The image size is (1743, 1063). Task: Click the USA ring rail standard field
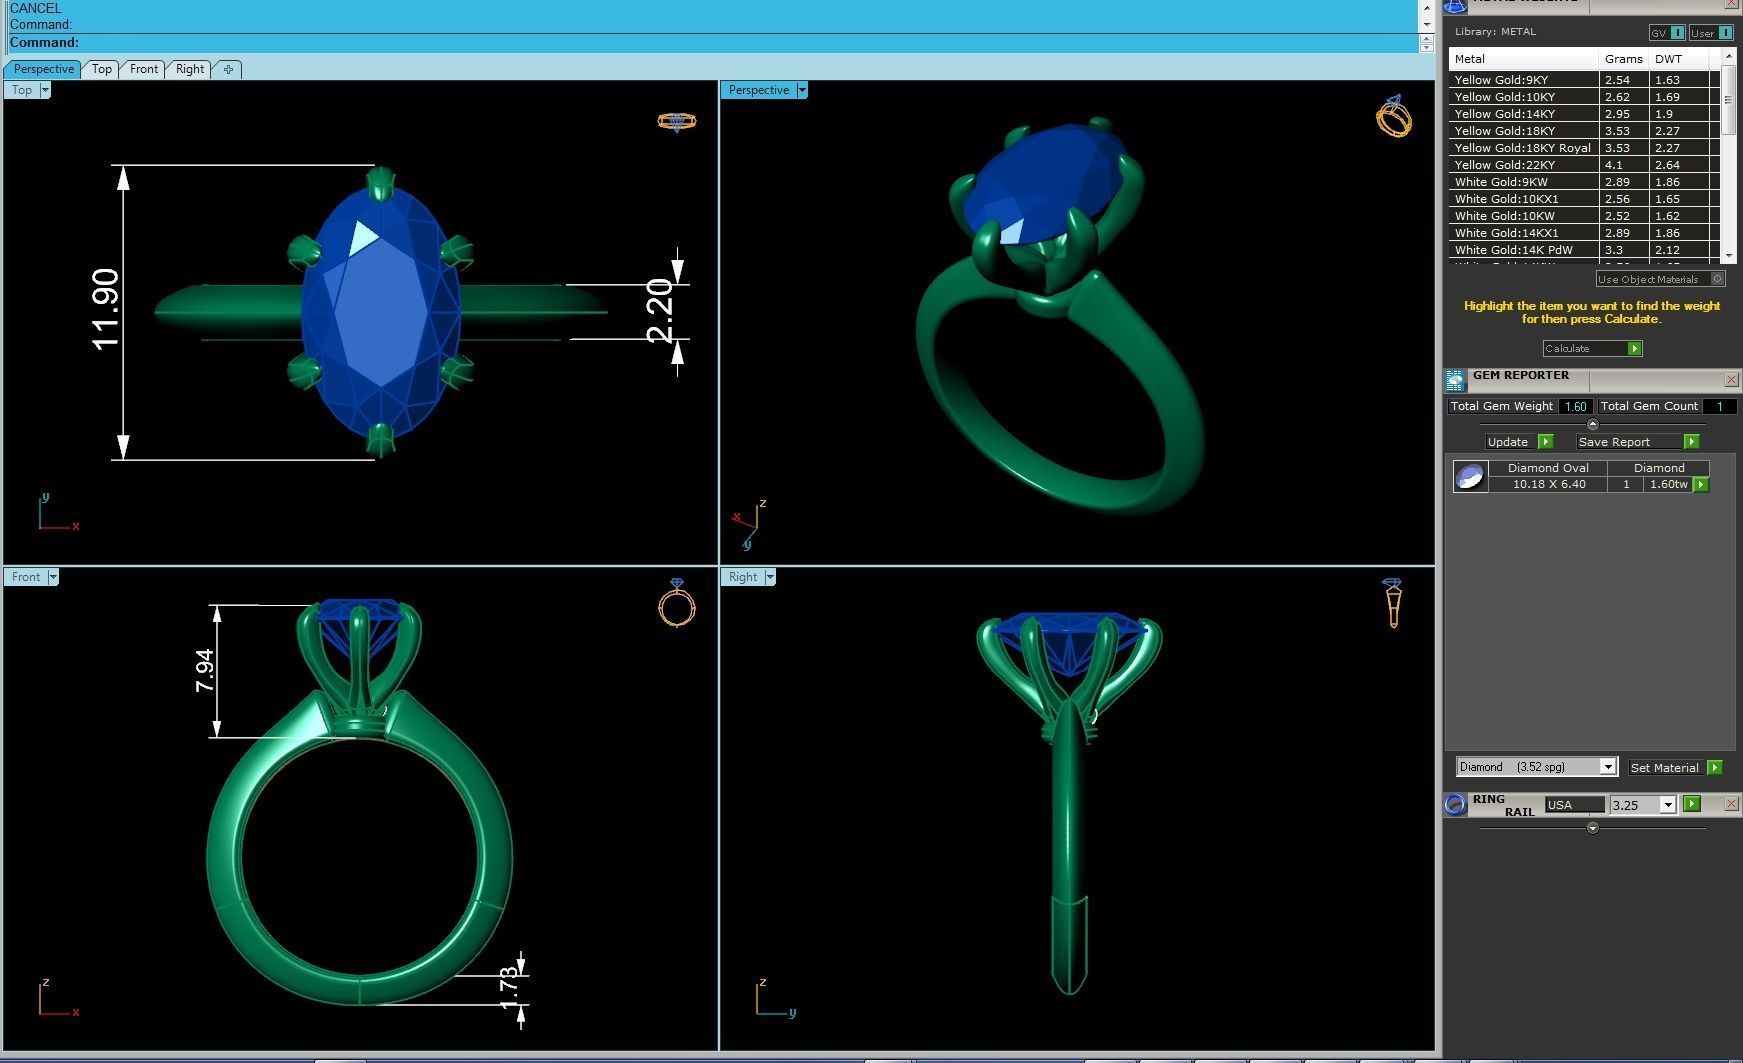1574,805
